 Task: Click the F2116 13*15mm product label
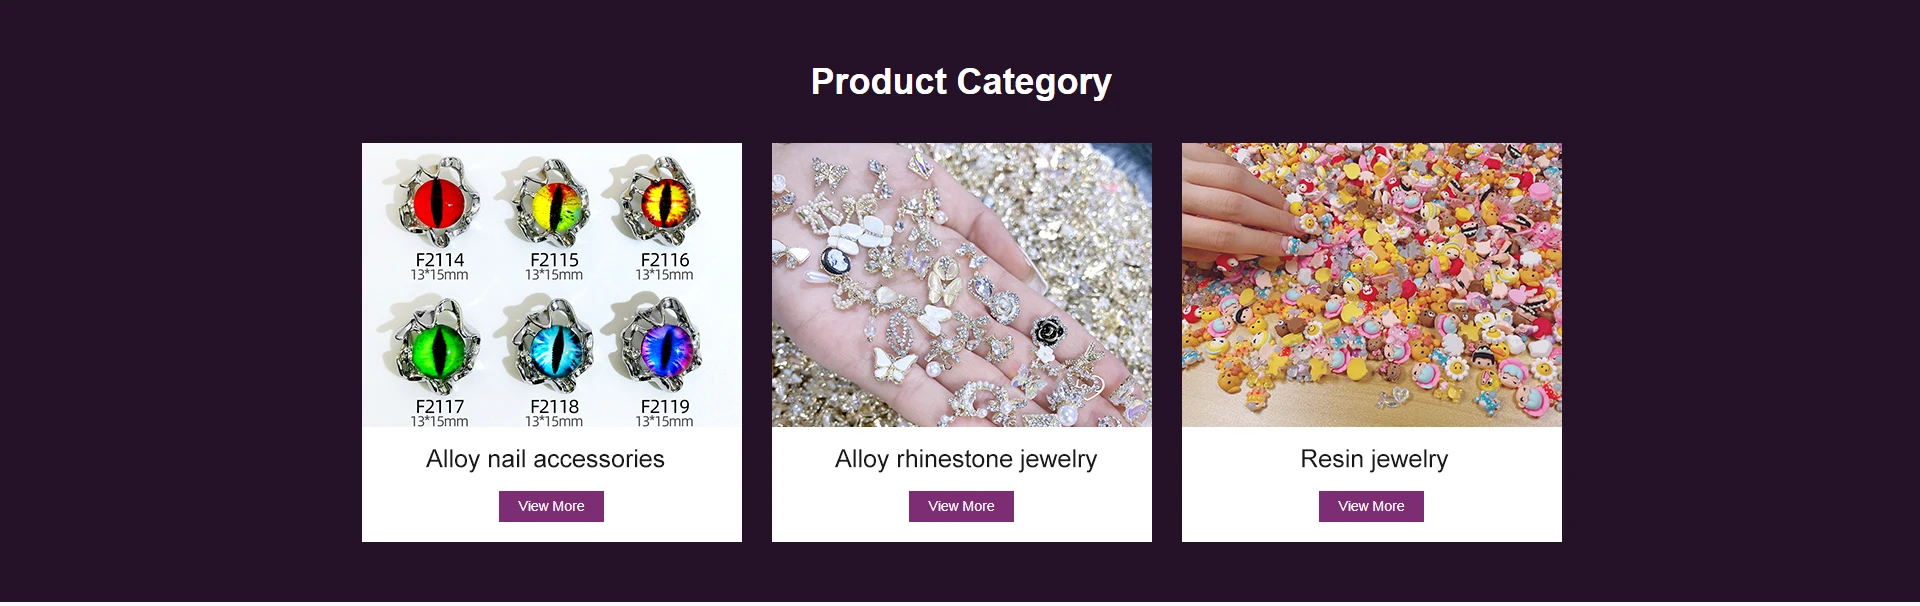pyautogui.click(x=665, y=266)
